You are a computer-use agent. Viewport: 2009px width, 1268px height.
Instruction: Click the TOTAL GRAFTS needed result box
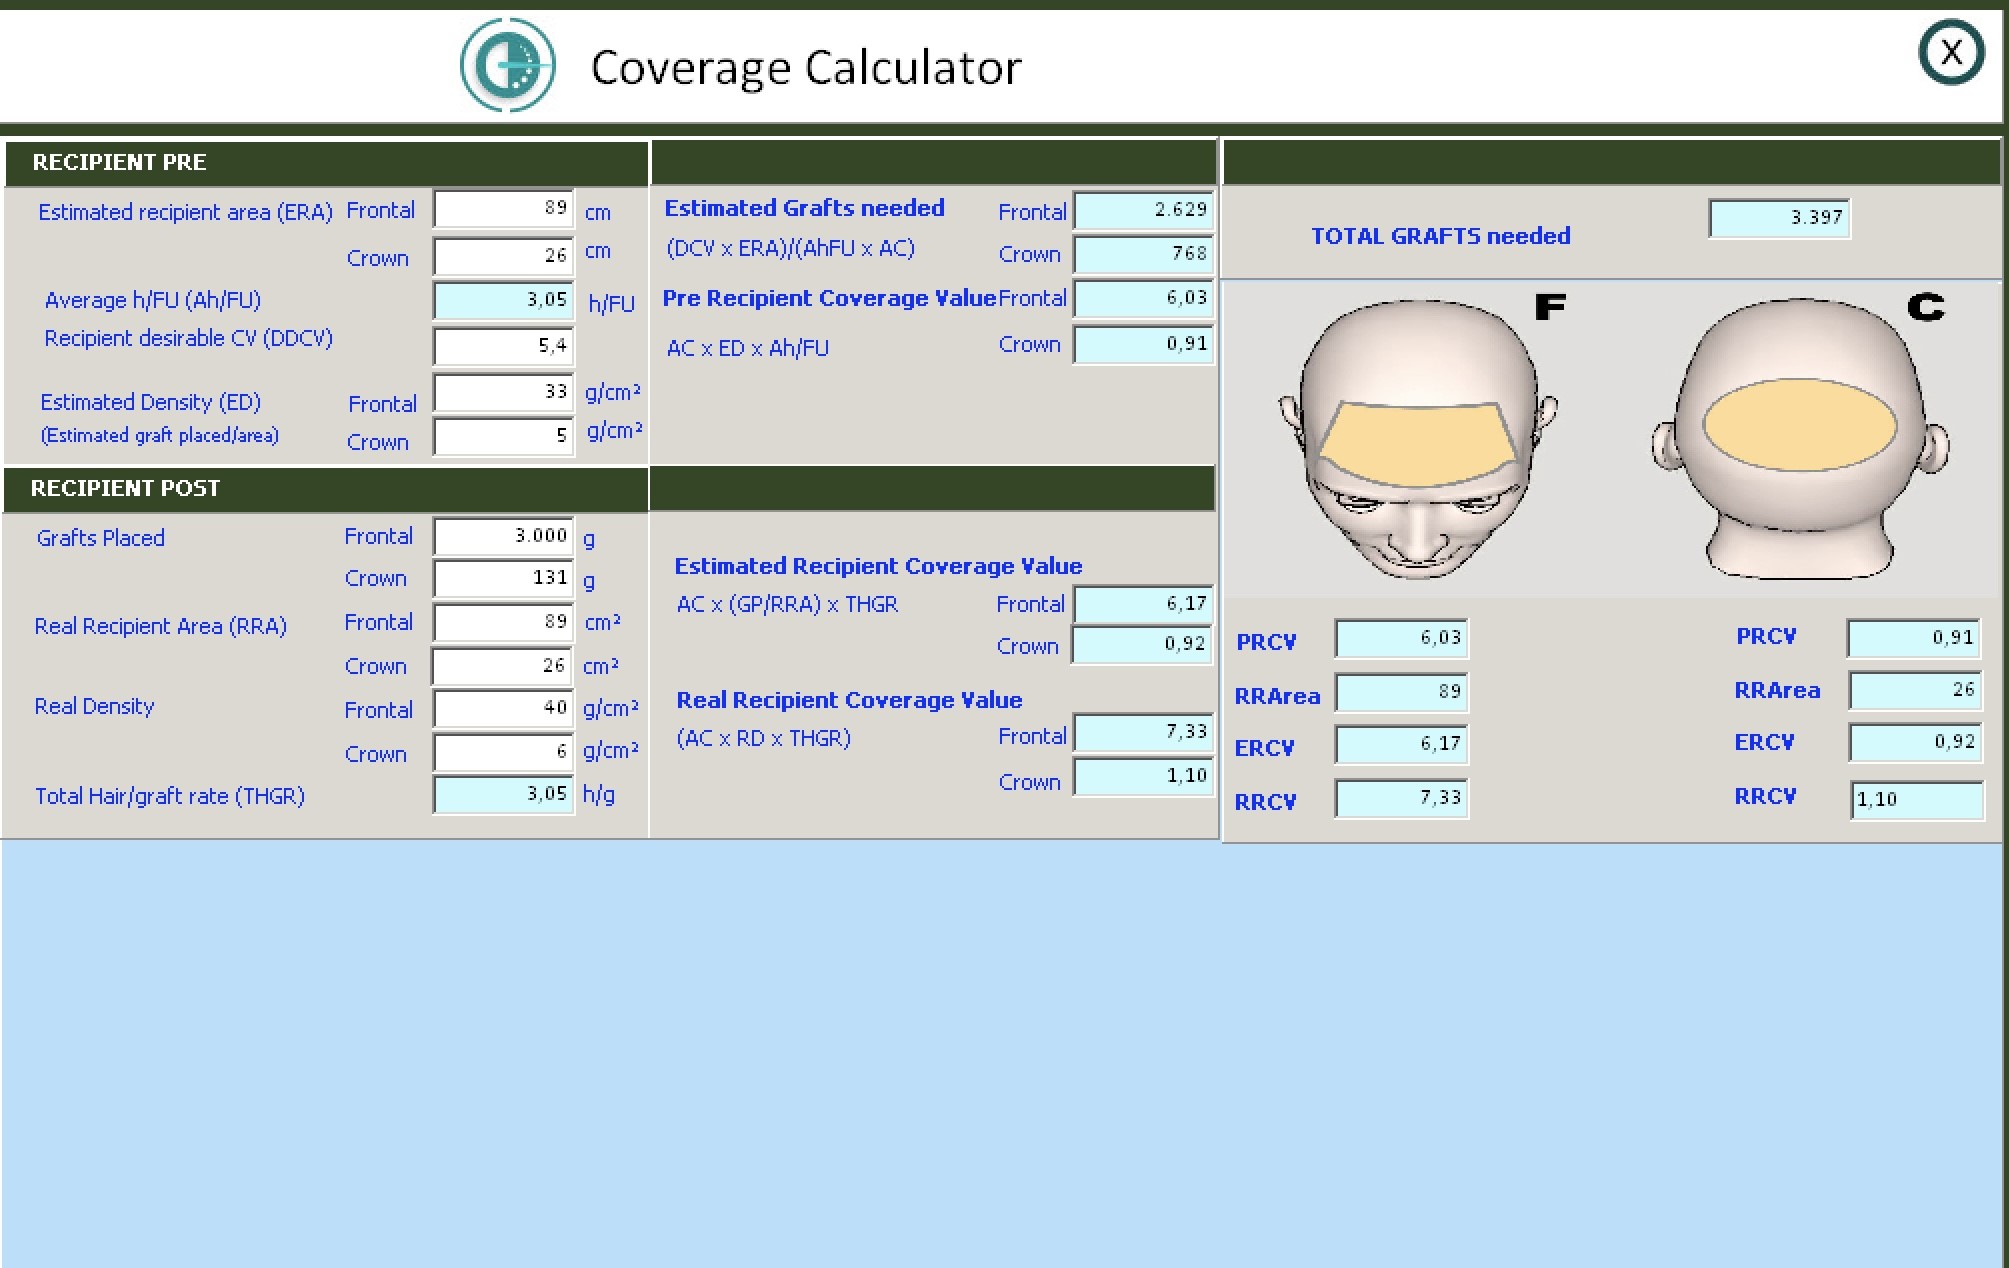click(x=1780, y=218)
